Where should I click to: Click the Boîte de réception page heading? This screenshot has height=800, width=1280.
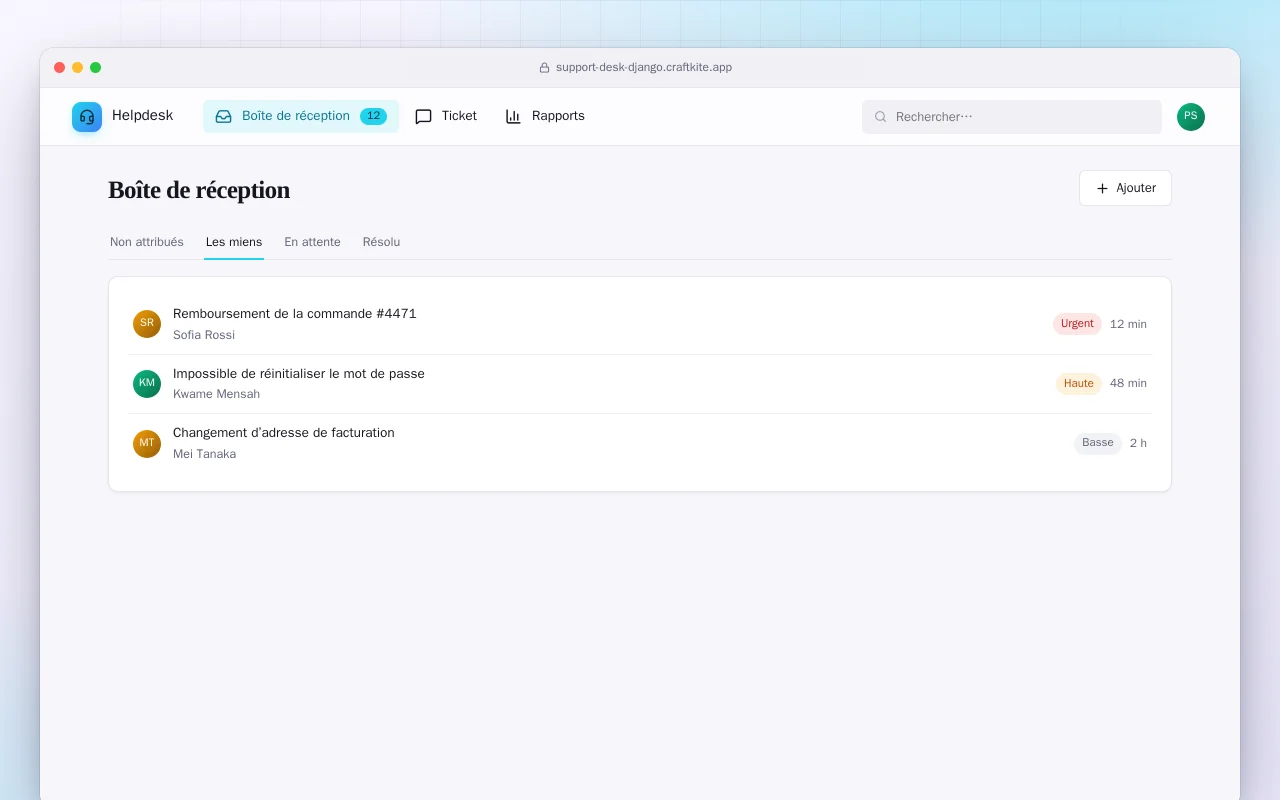tap(199, 190)
